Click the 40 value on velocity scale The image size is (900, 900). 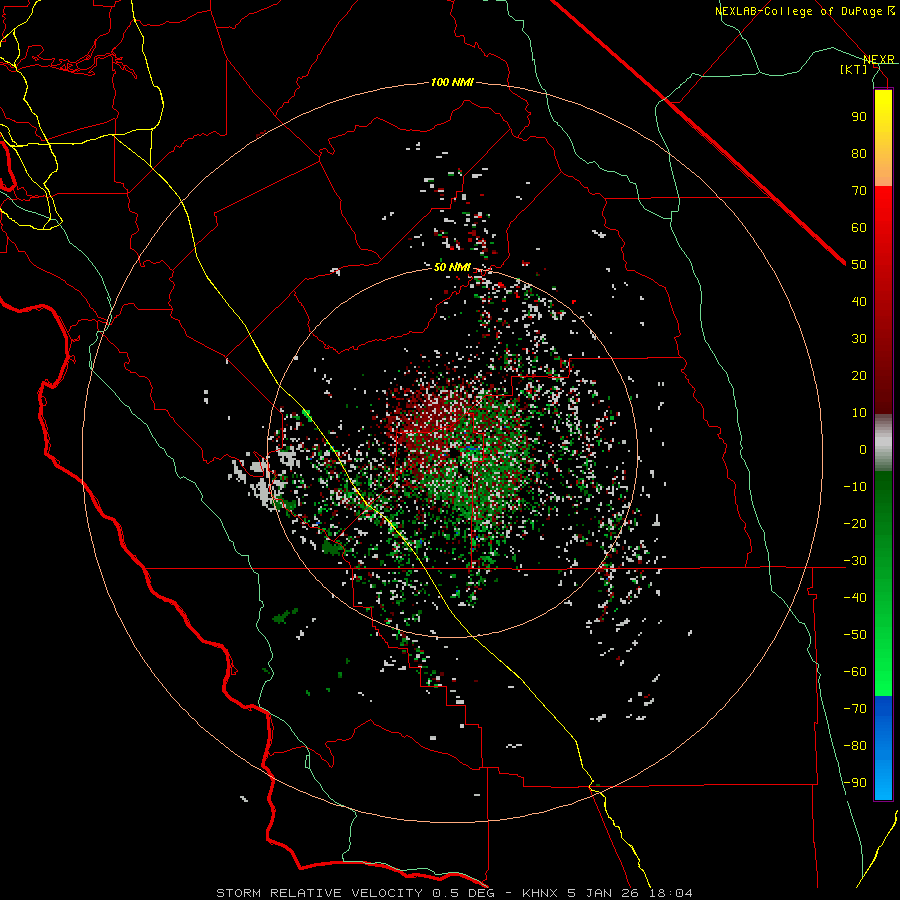tap(859, 302)
